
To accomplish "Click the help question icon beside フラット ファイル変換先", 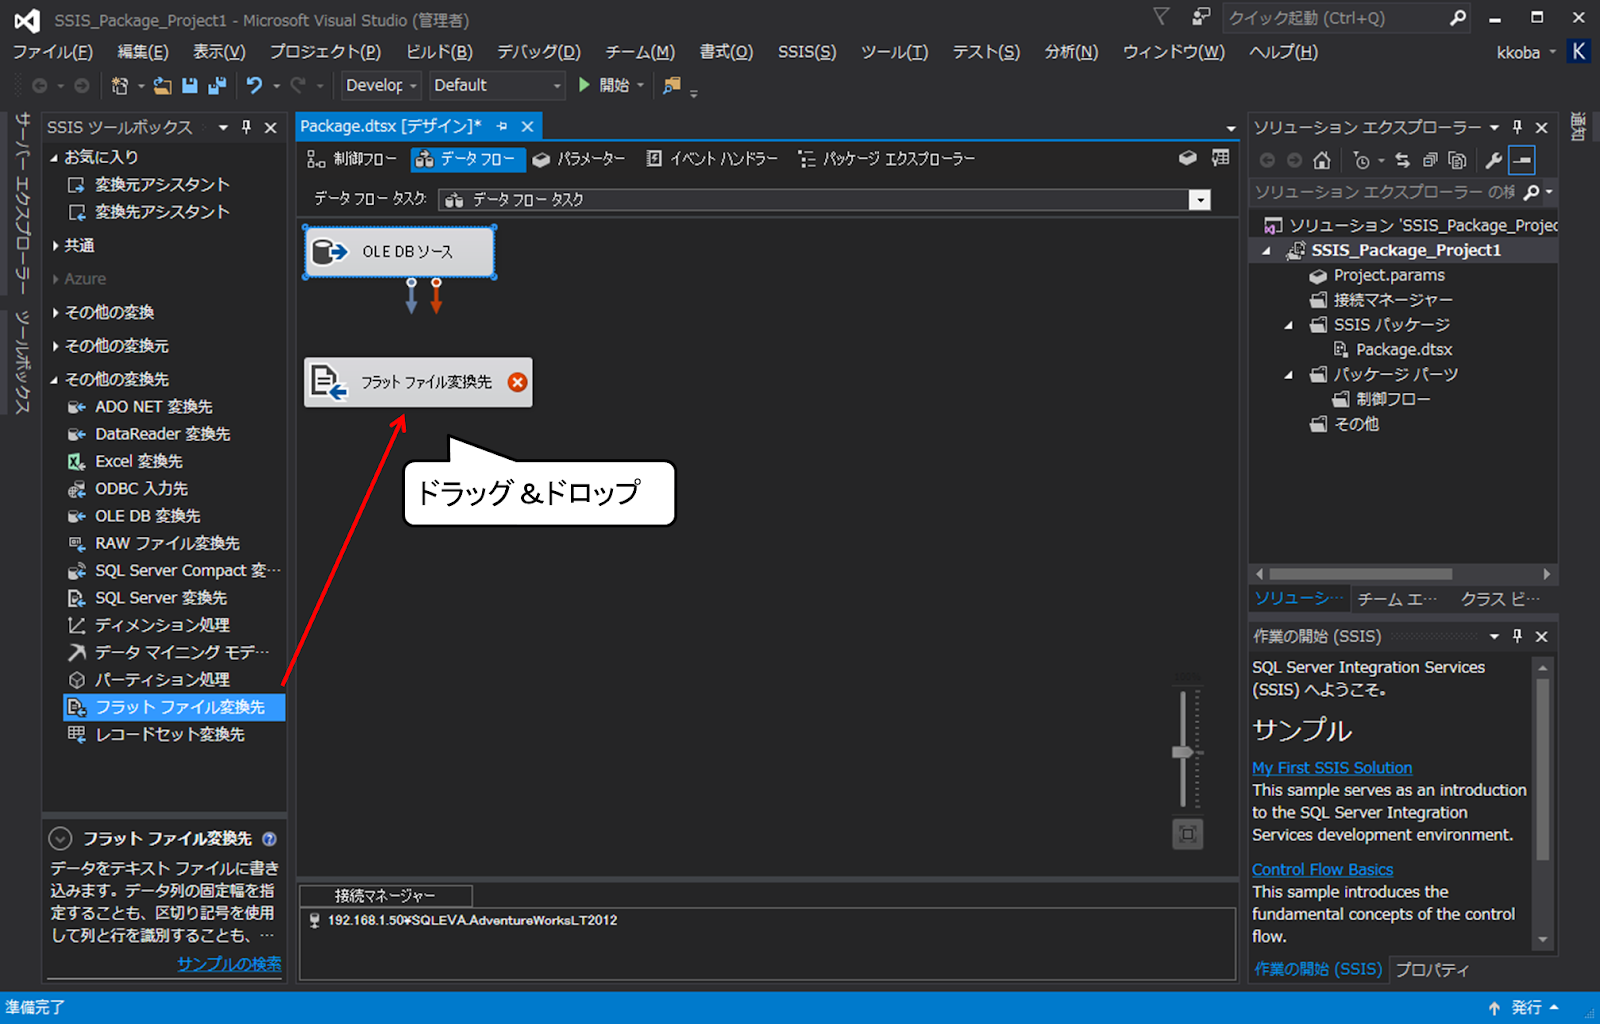I will [x=269, y=839].
